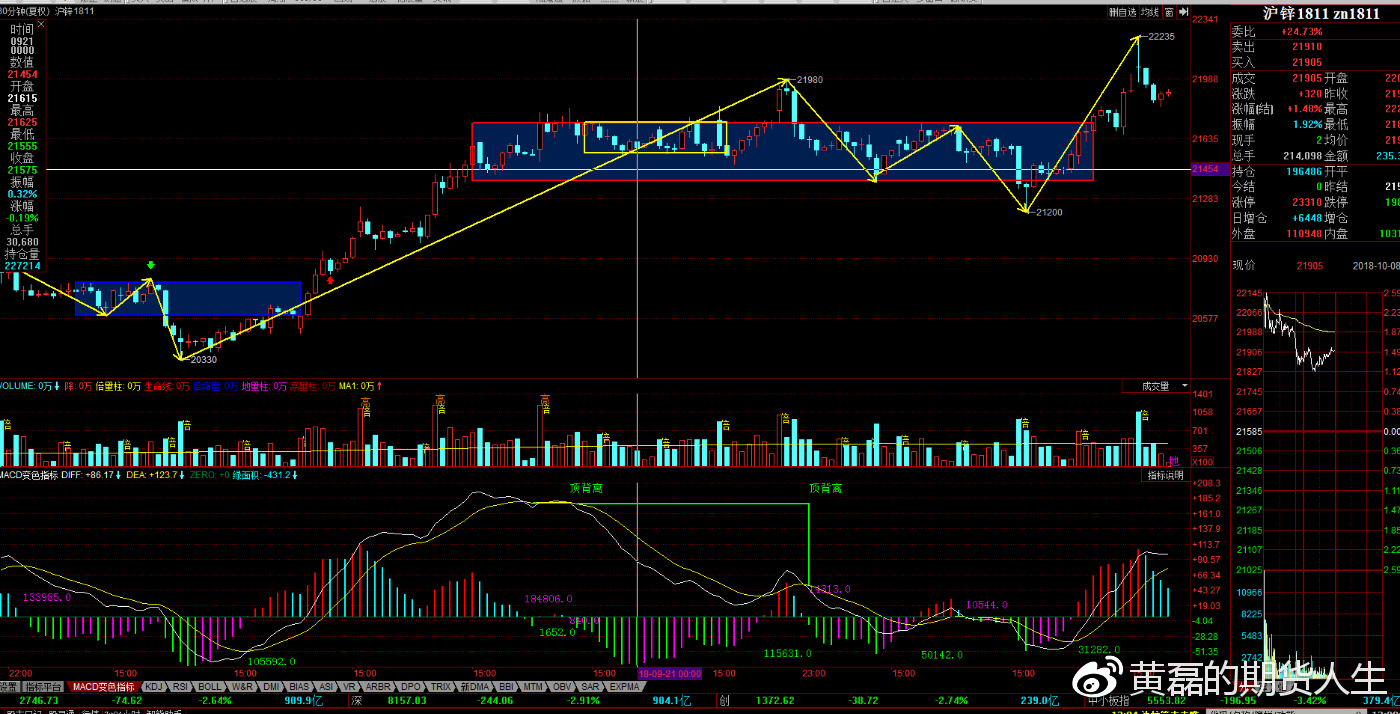Click the MA1: 0万 volume indicator label
This screenshot has height=714, width=1400.
tap(361, 386)
